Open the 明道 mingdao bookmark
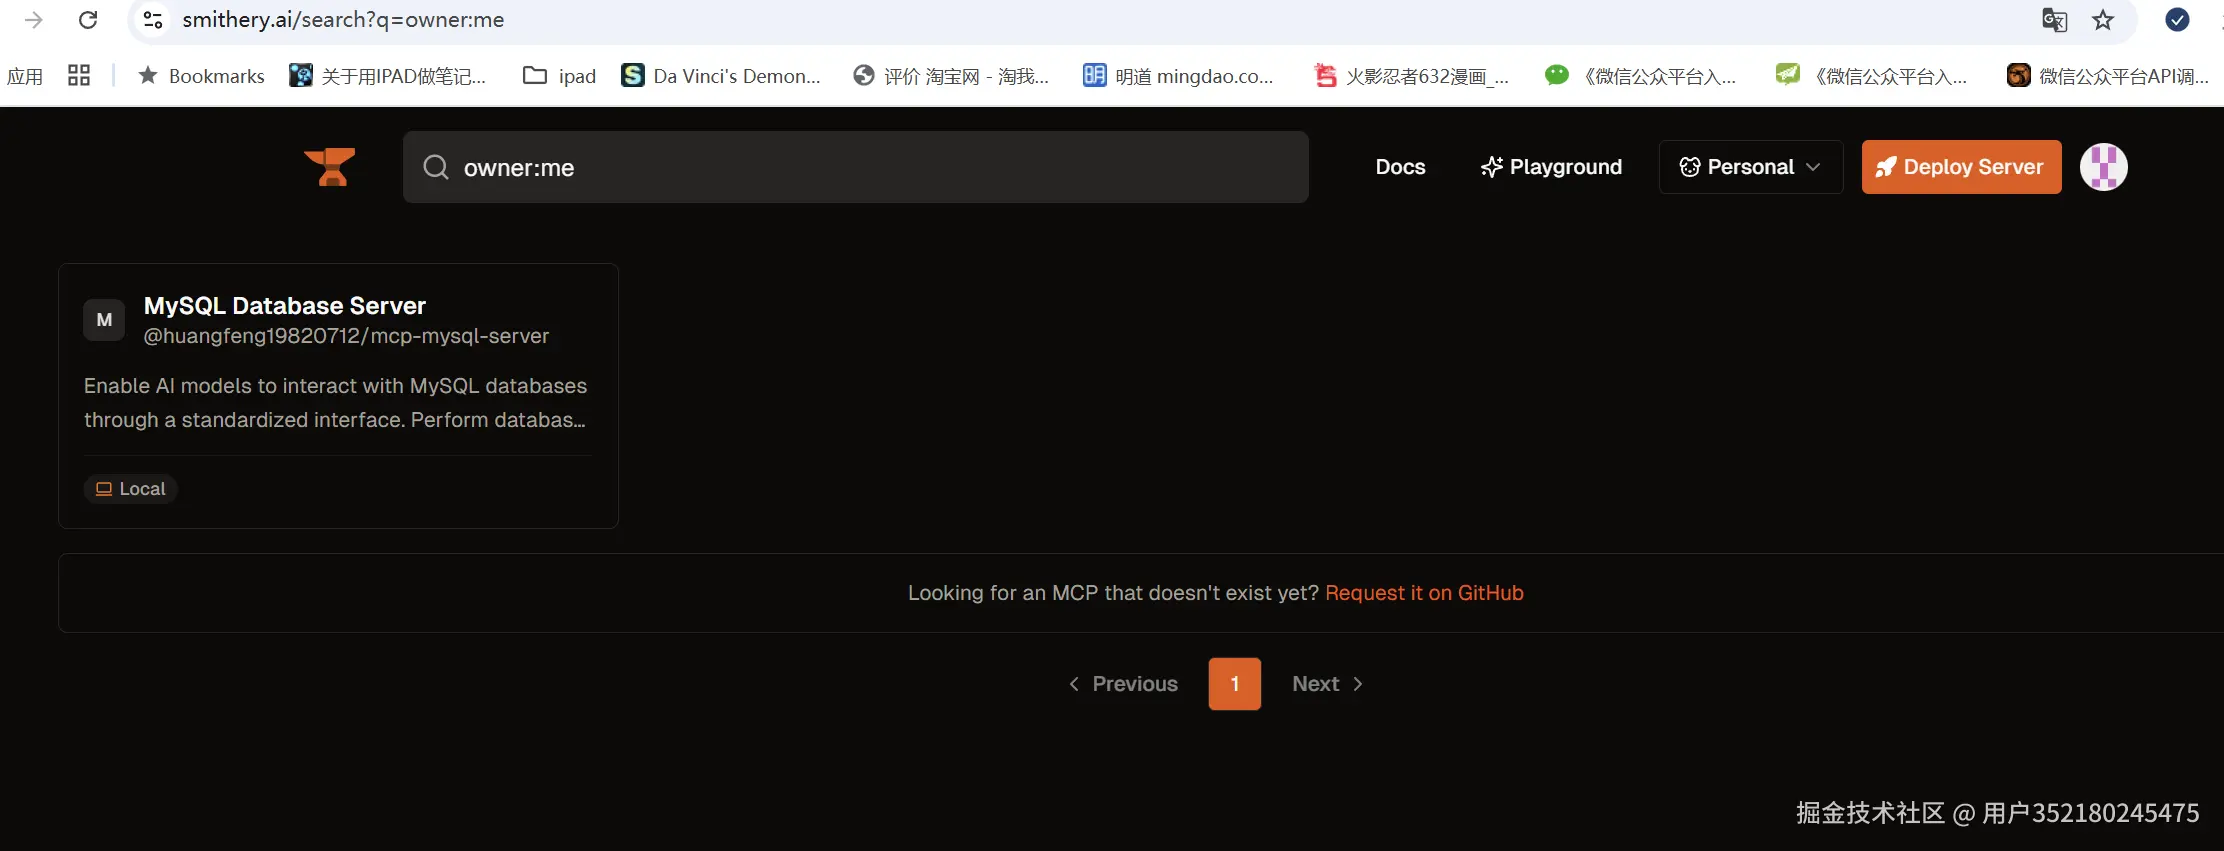Viewport: 2224px width, 851px height. coord(1178,76)
